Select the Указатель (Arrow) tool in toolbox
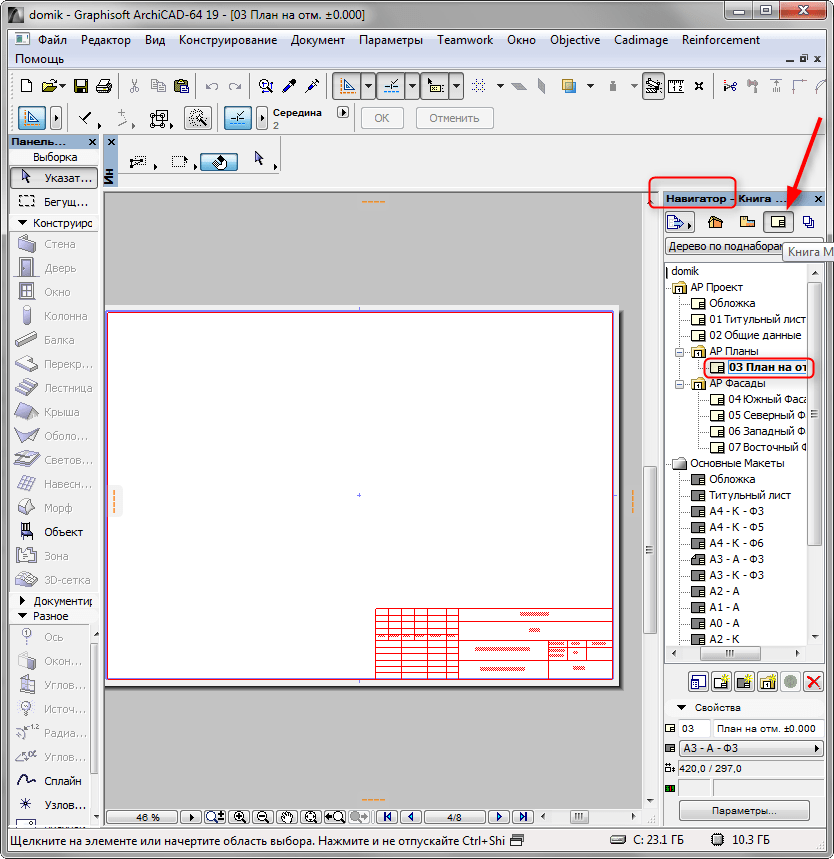834x859 pixels. pyautogui.click(x=54, y=178)
